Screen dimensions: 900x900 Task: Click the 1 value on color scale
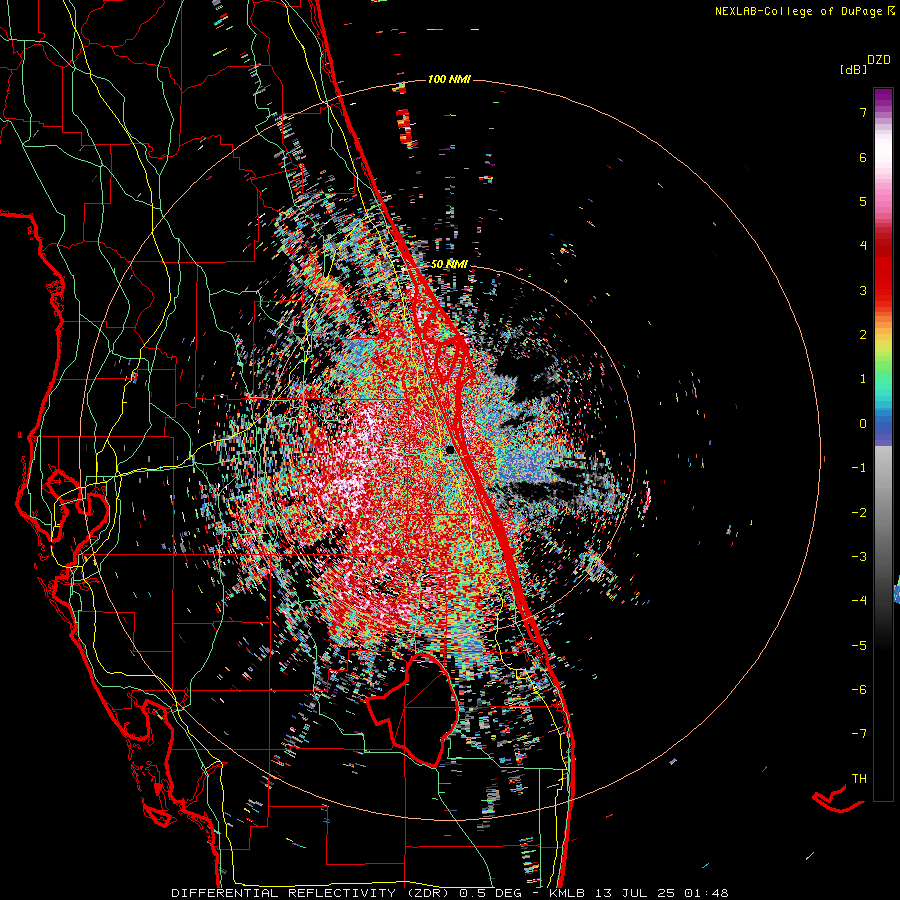863,379
